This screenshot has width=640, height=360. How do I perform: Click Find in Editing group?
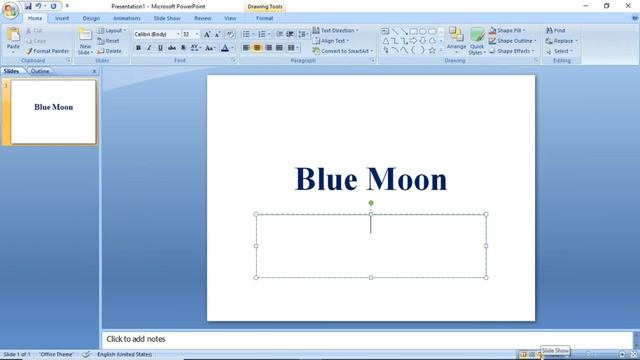click(x=556, y=31)
